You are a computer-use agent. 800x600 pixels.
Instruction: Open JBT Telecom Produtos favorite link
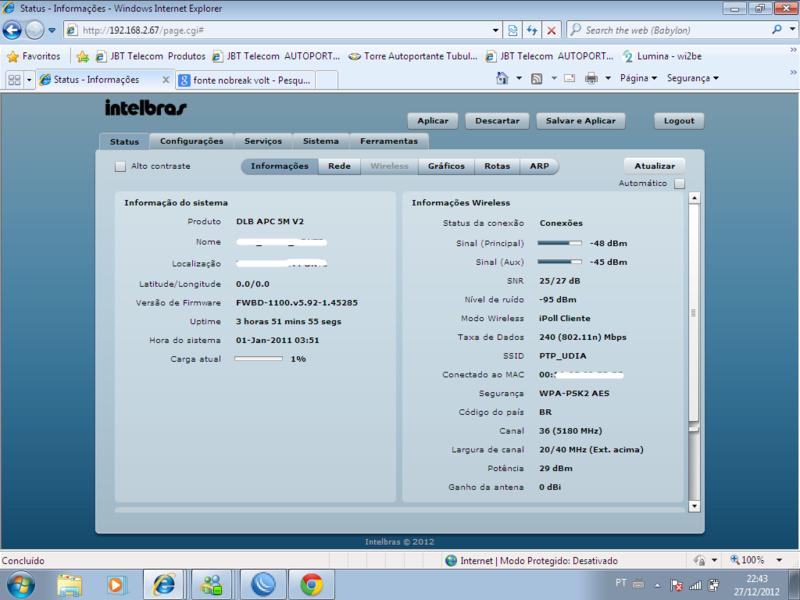151,56
